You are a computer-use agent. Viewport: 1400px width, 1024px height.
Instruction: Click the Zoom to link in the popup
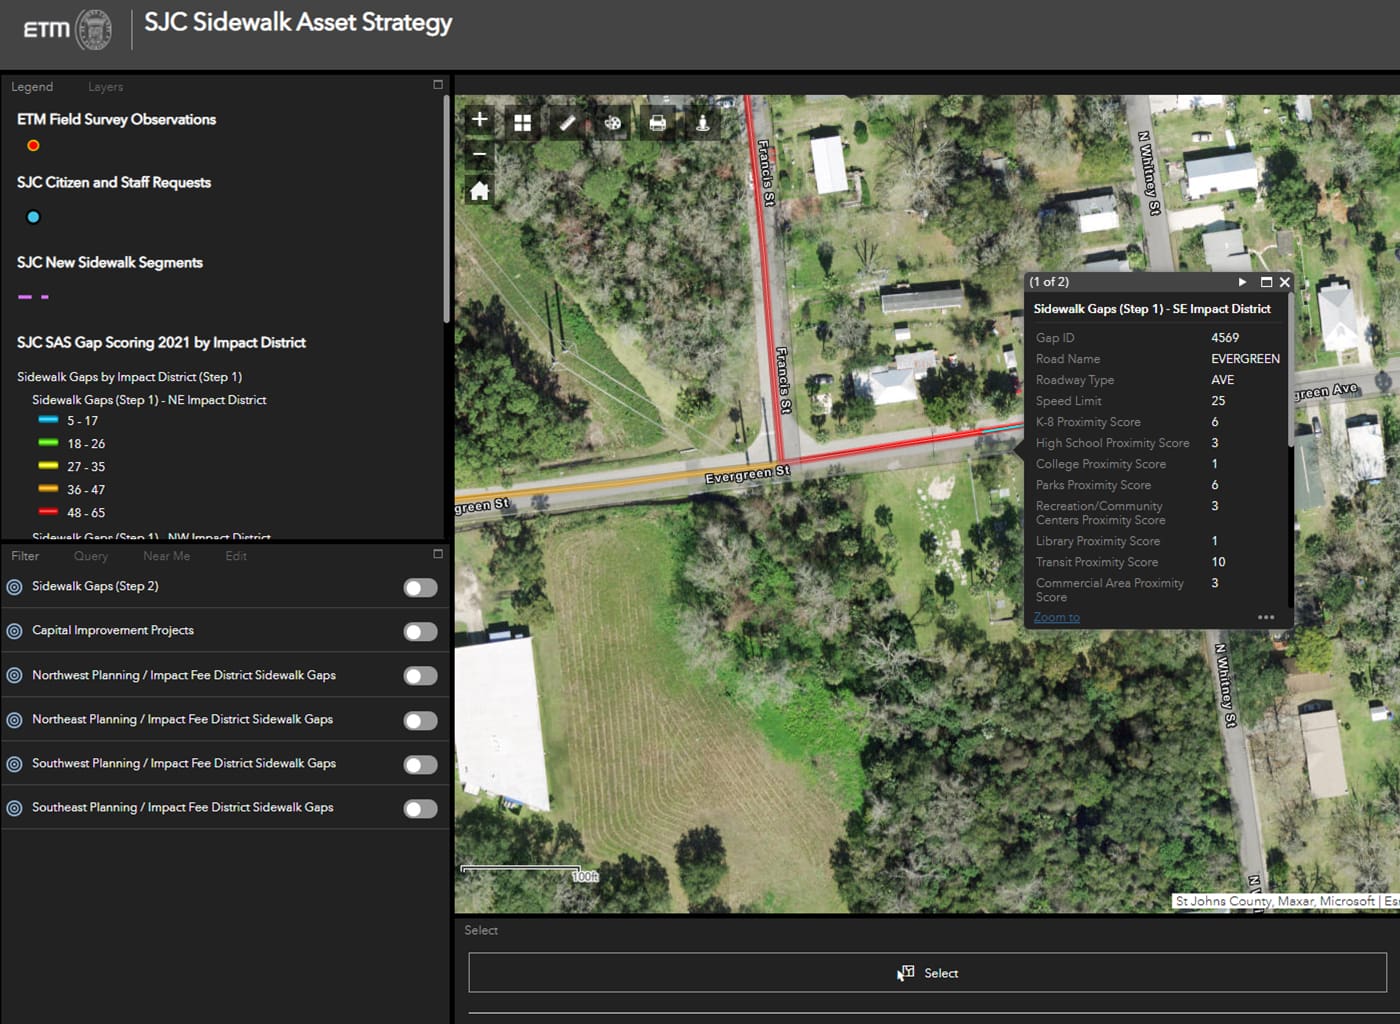1056,617
